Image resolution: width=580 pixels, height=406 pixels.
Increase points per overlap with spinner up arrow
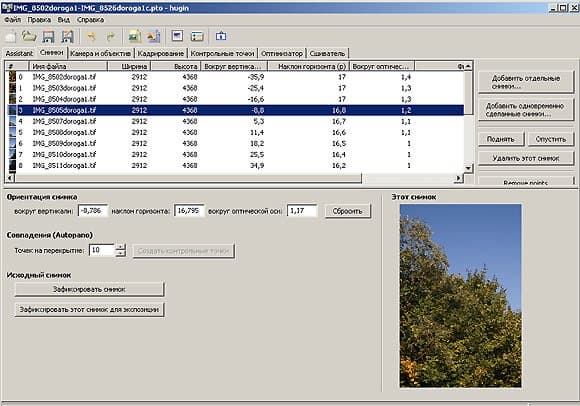[120, 247]
